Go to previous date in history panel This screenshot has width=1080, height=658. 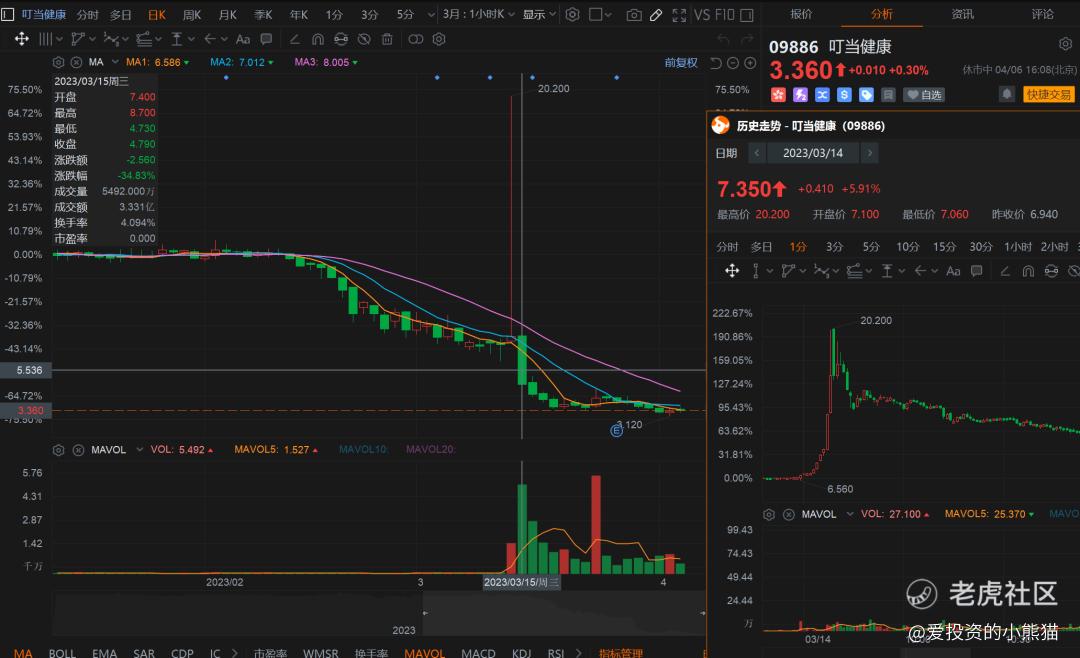click(757, 153)
